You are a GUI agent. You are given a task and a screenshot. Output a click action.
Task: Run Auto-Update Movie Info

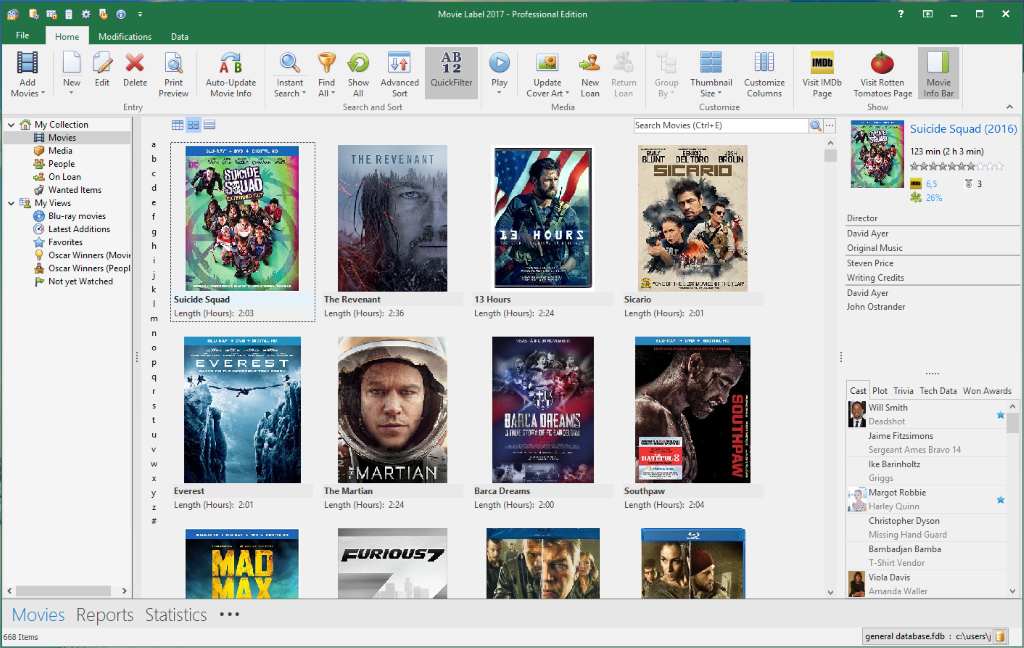pos(231,74)
